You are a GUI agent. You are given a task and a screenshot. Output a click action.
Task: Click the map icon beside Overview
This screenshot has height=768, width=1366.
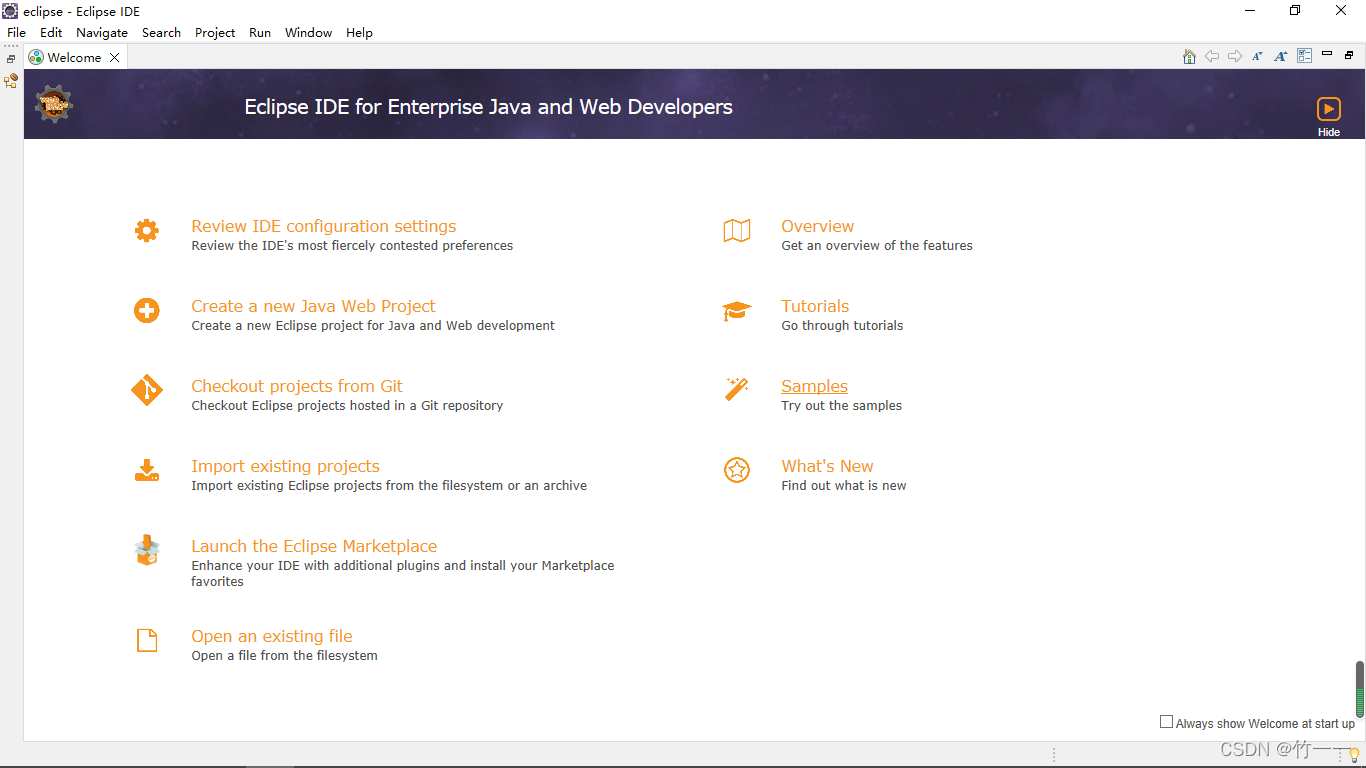(x=737, y=231)
